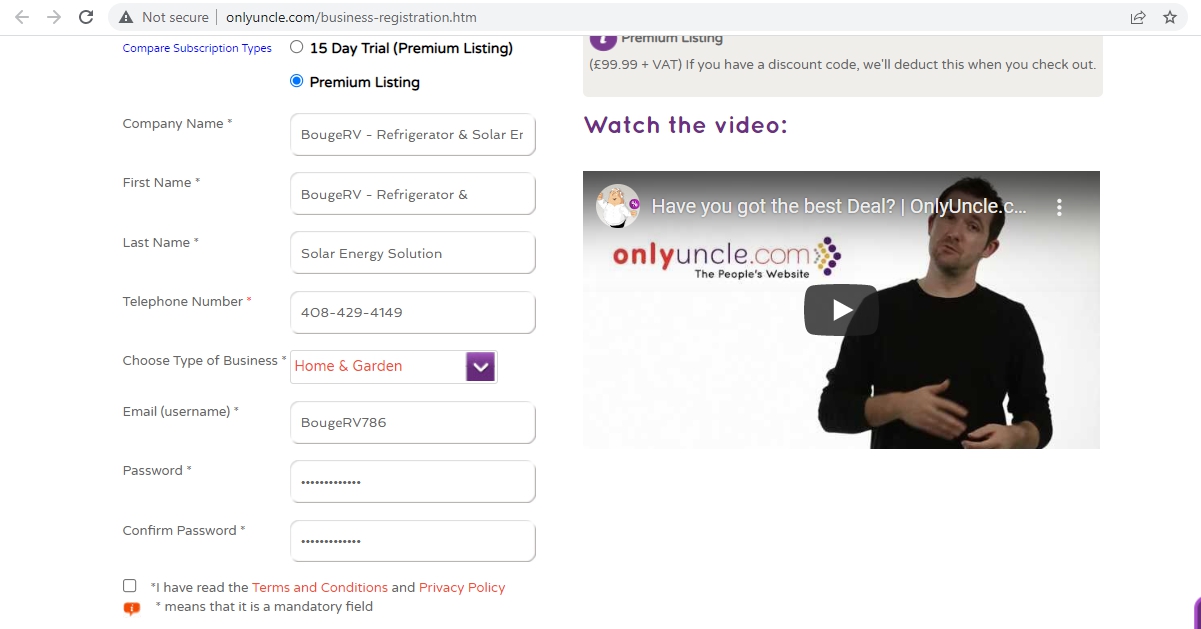The width and height of the screenshot is (1201, 629).
Task: Select Premium Listing radio option
Action: [296, 81]
